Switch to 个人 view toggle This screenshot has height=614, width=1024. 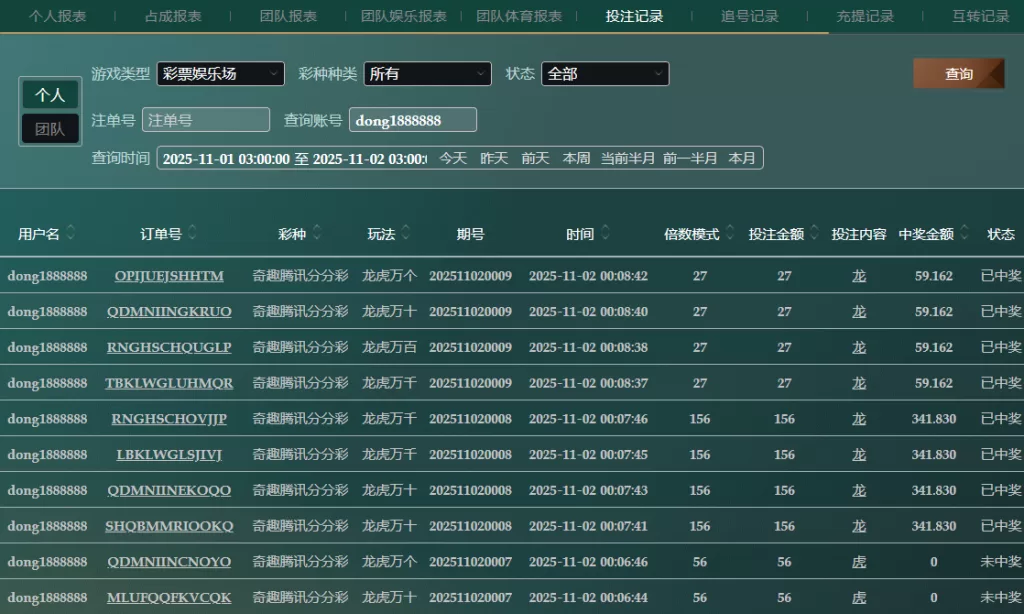(50, 95)
